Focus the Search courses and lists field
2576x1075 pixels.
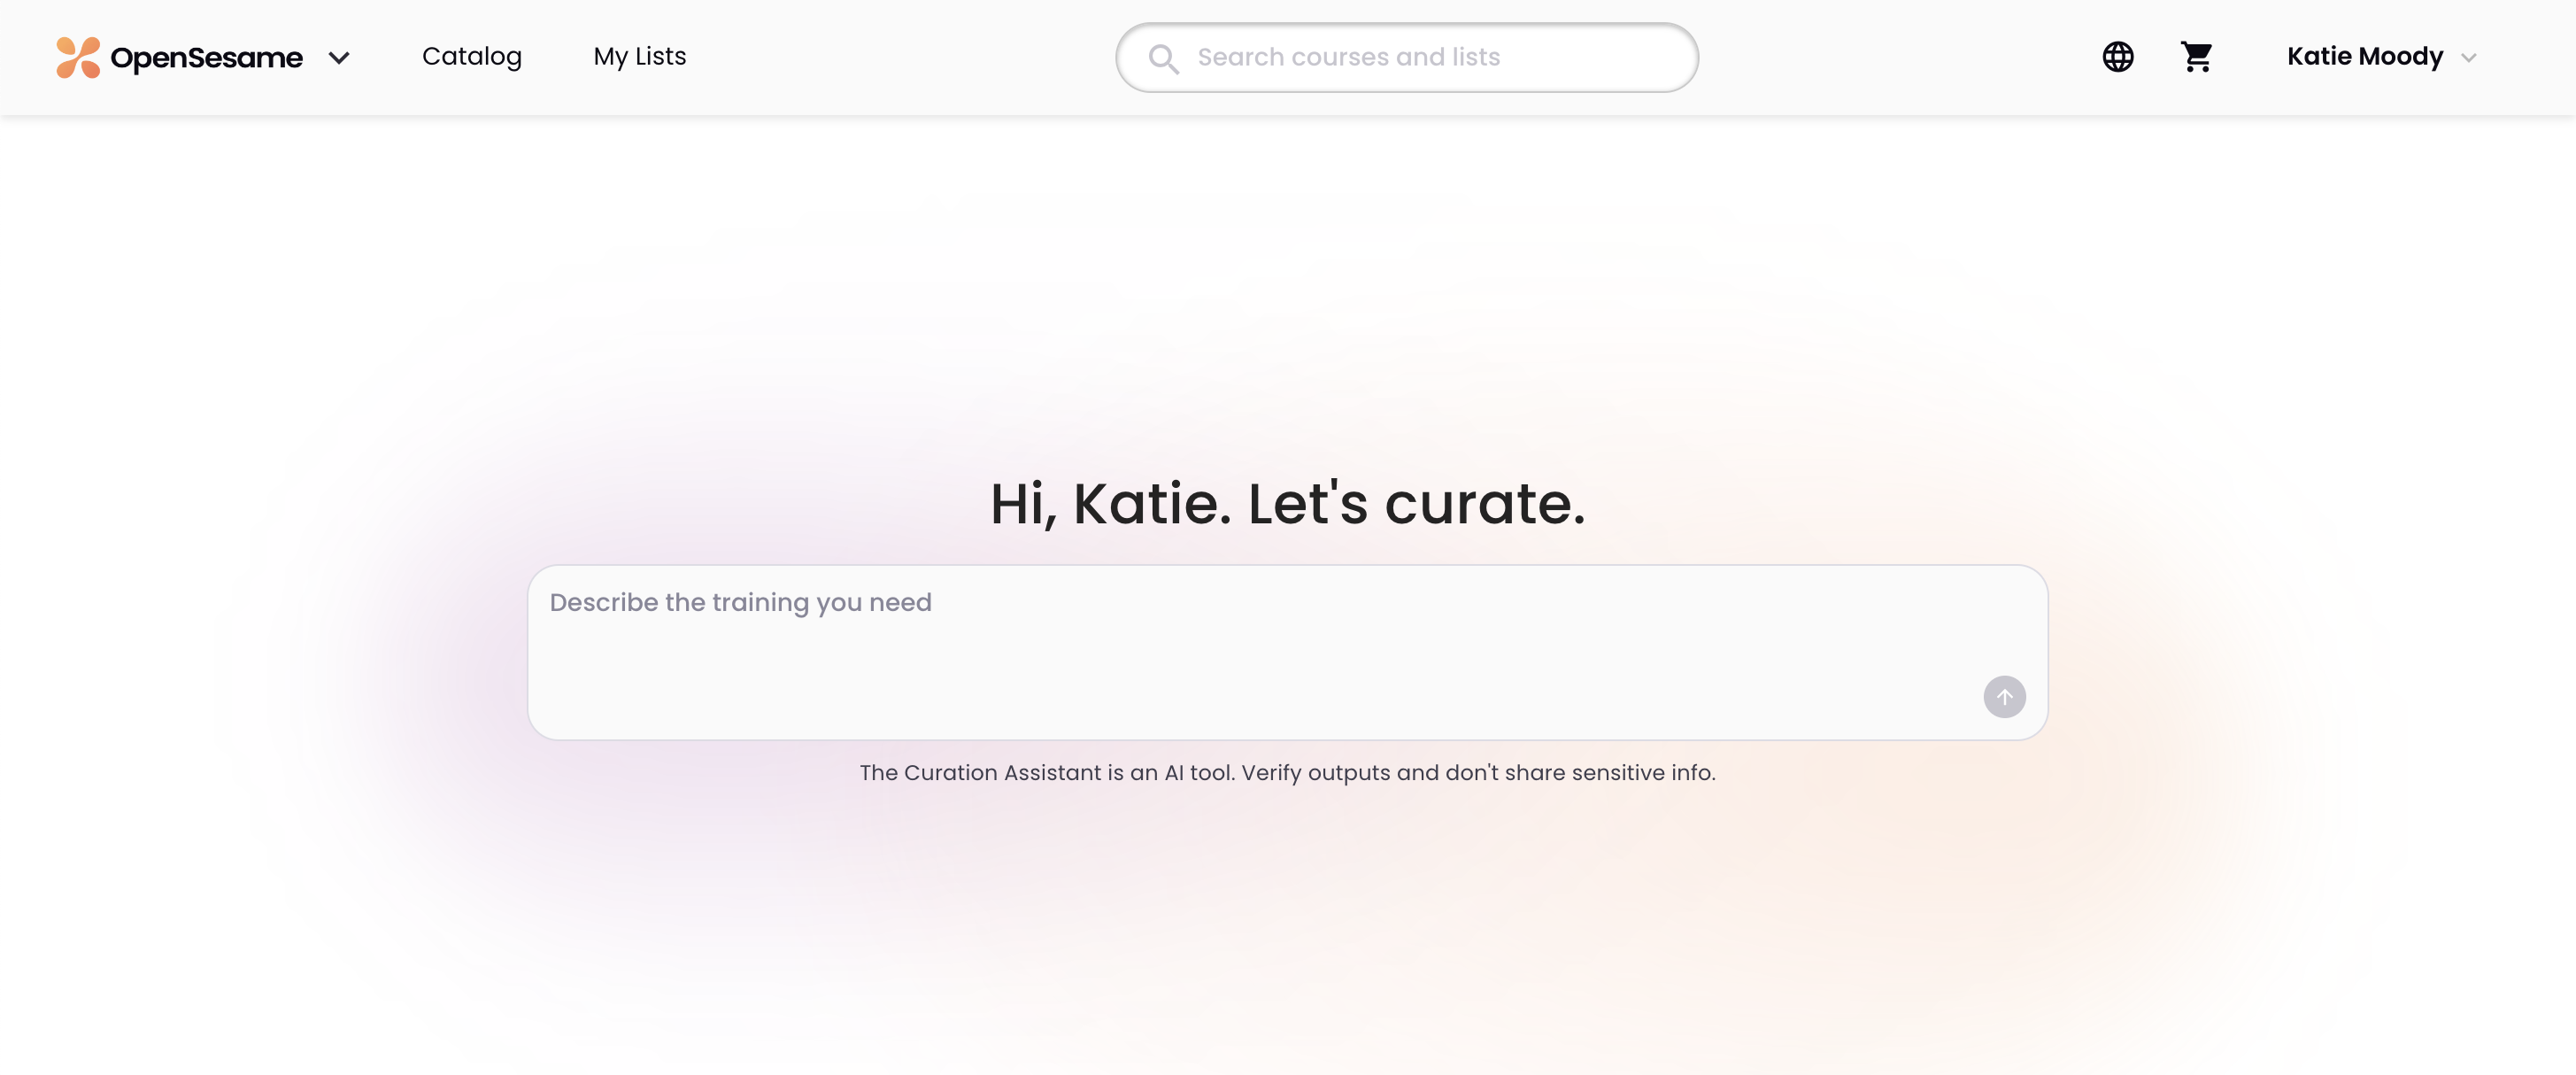(x=1407, y=58)
